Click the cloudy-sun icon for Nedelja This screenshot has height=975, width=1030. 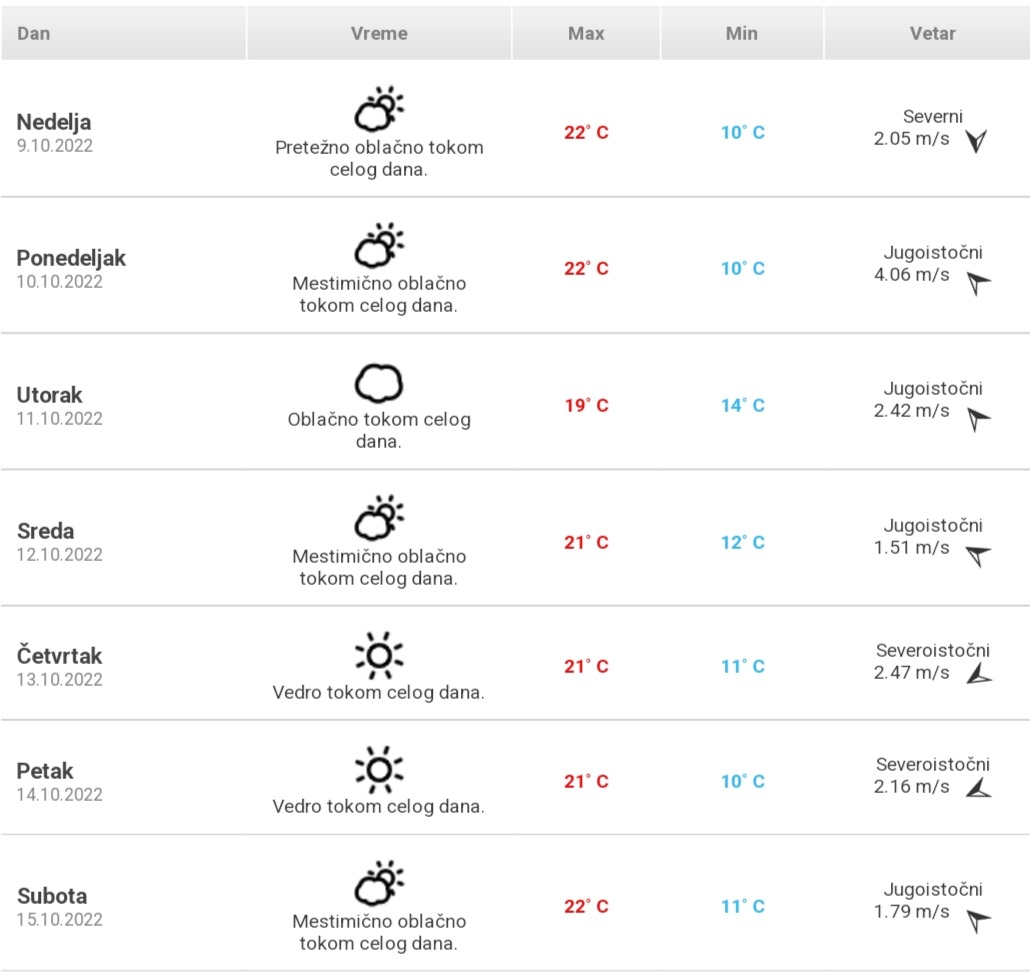coord(379,109)
